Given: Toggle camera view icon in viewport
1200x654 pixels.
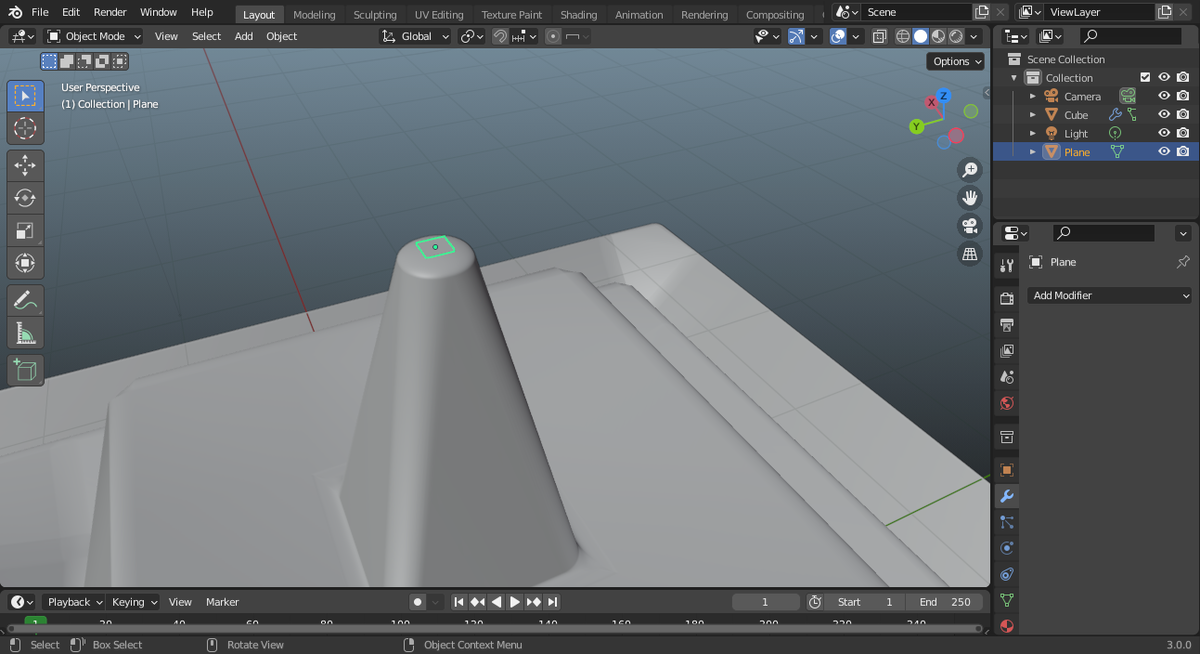Looking at the screenshot, I should 969,226.
